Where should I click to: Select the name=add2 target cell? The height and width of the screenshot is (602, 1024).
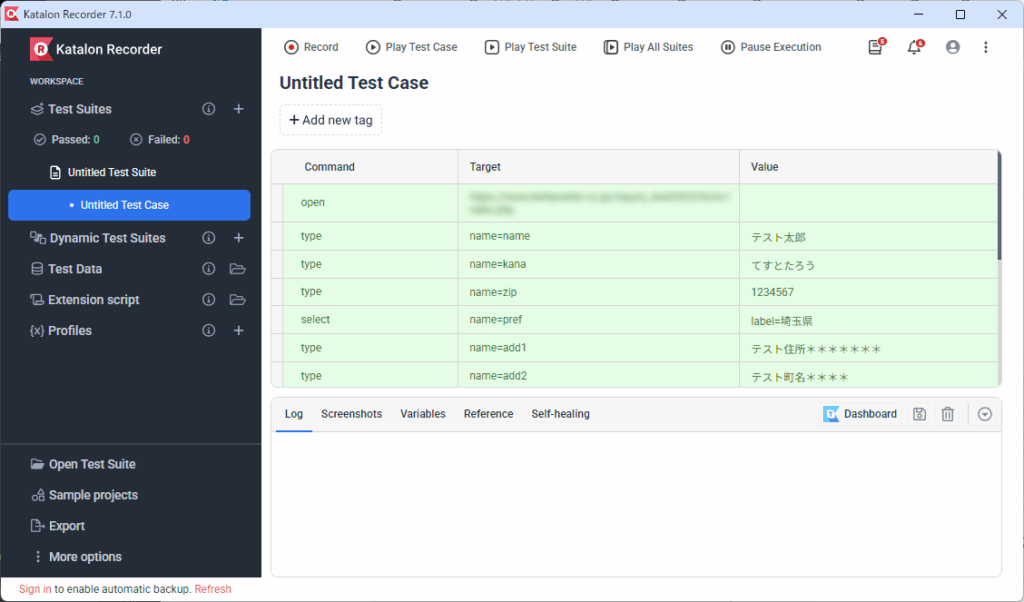pyautogui.click(x=599, y=375)
